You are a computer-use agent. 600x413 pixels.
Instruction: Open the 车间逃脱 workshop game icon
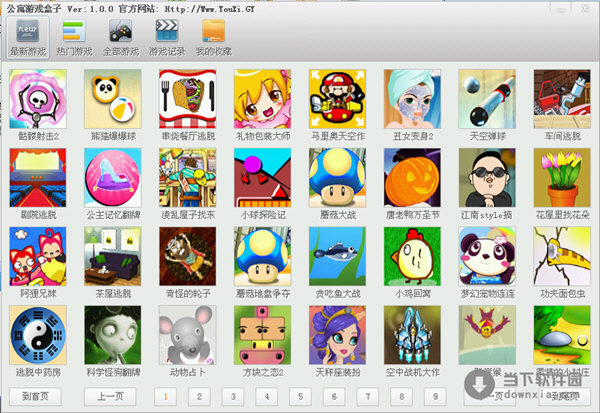pos(562,99)
